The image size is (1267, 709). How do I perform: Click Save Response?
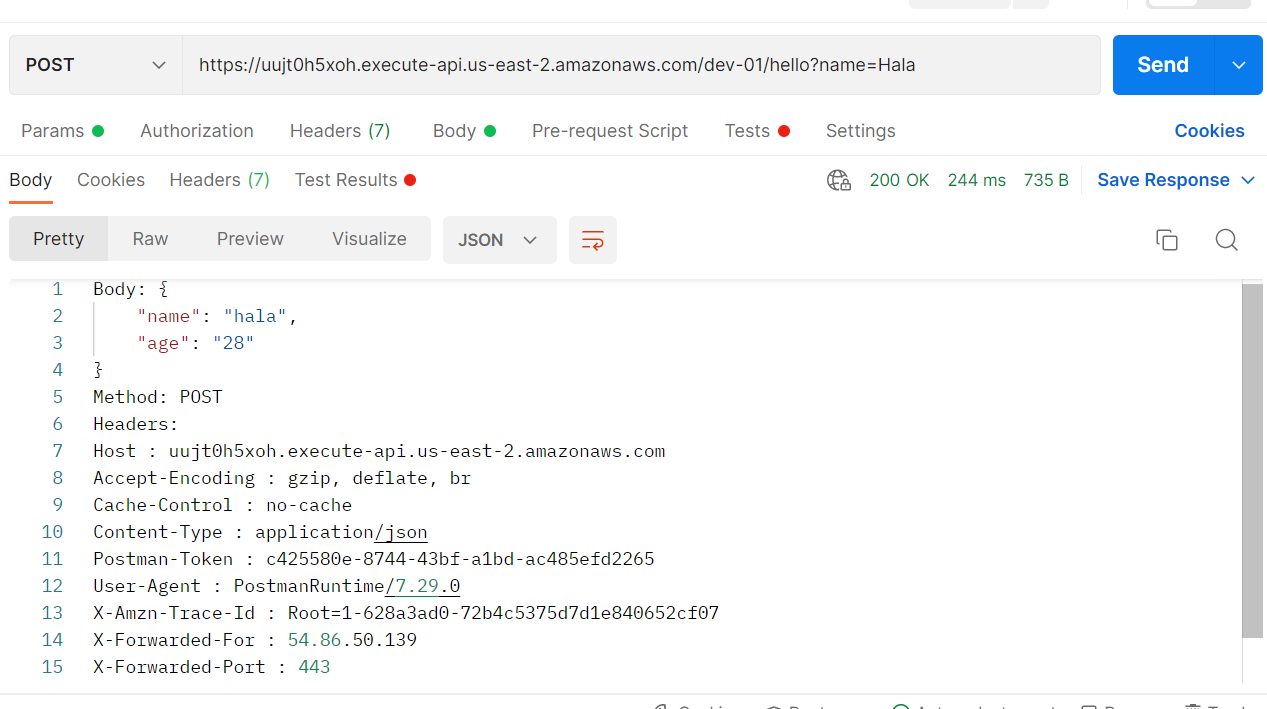[1163, 180]
